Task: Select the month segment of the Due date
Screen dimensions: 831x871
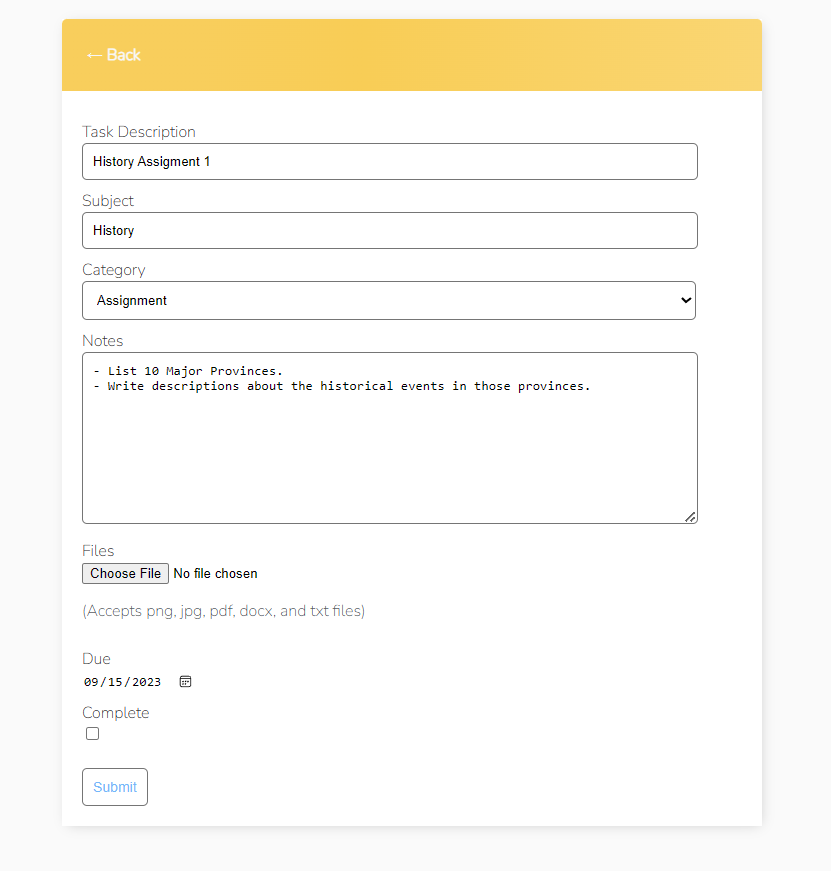Action: 93,681
